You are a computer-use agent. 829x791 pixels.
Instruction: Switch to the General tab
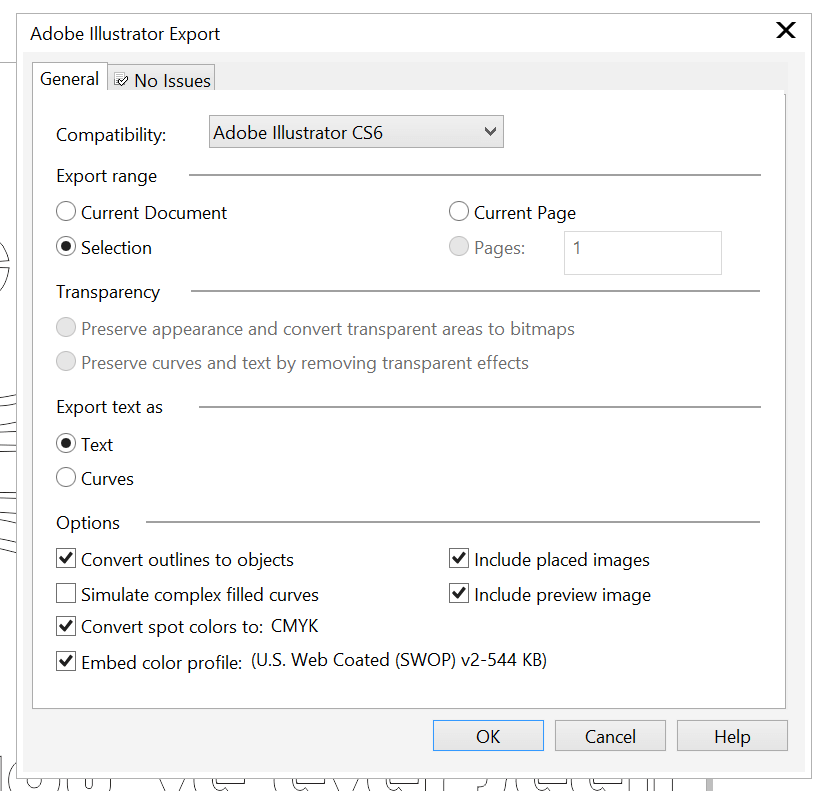point(69,79)
